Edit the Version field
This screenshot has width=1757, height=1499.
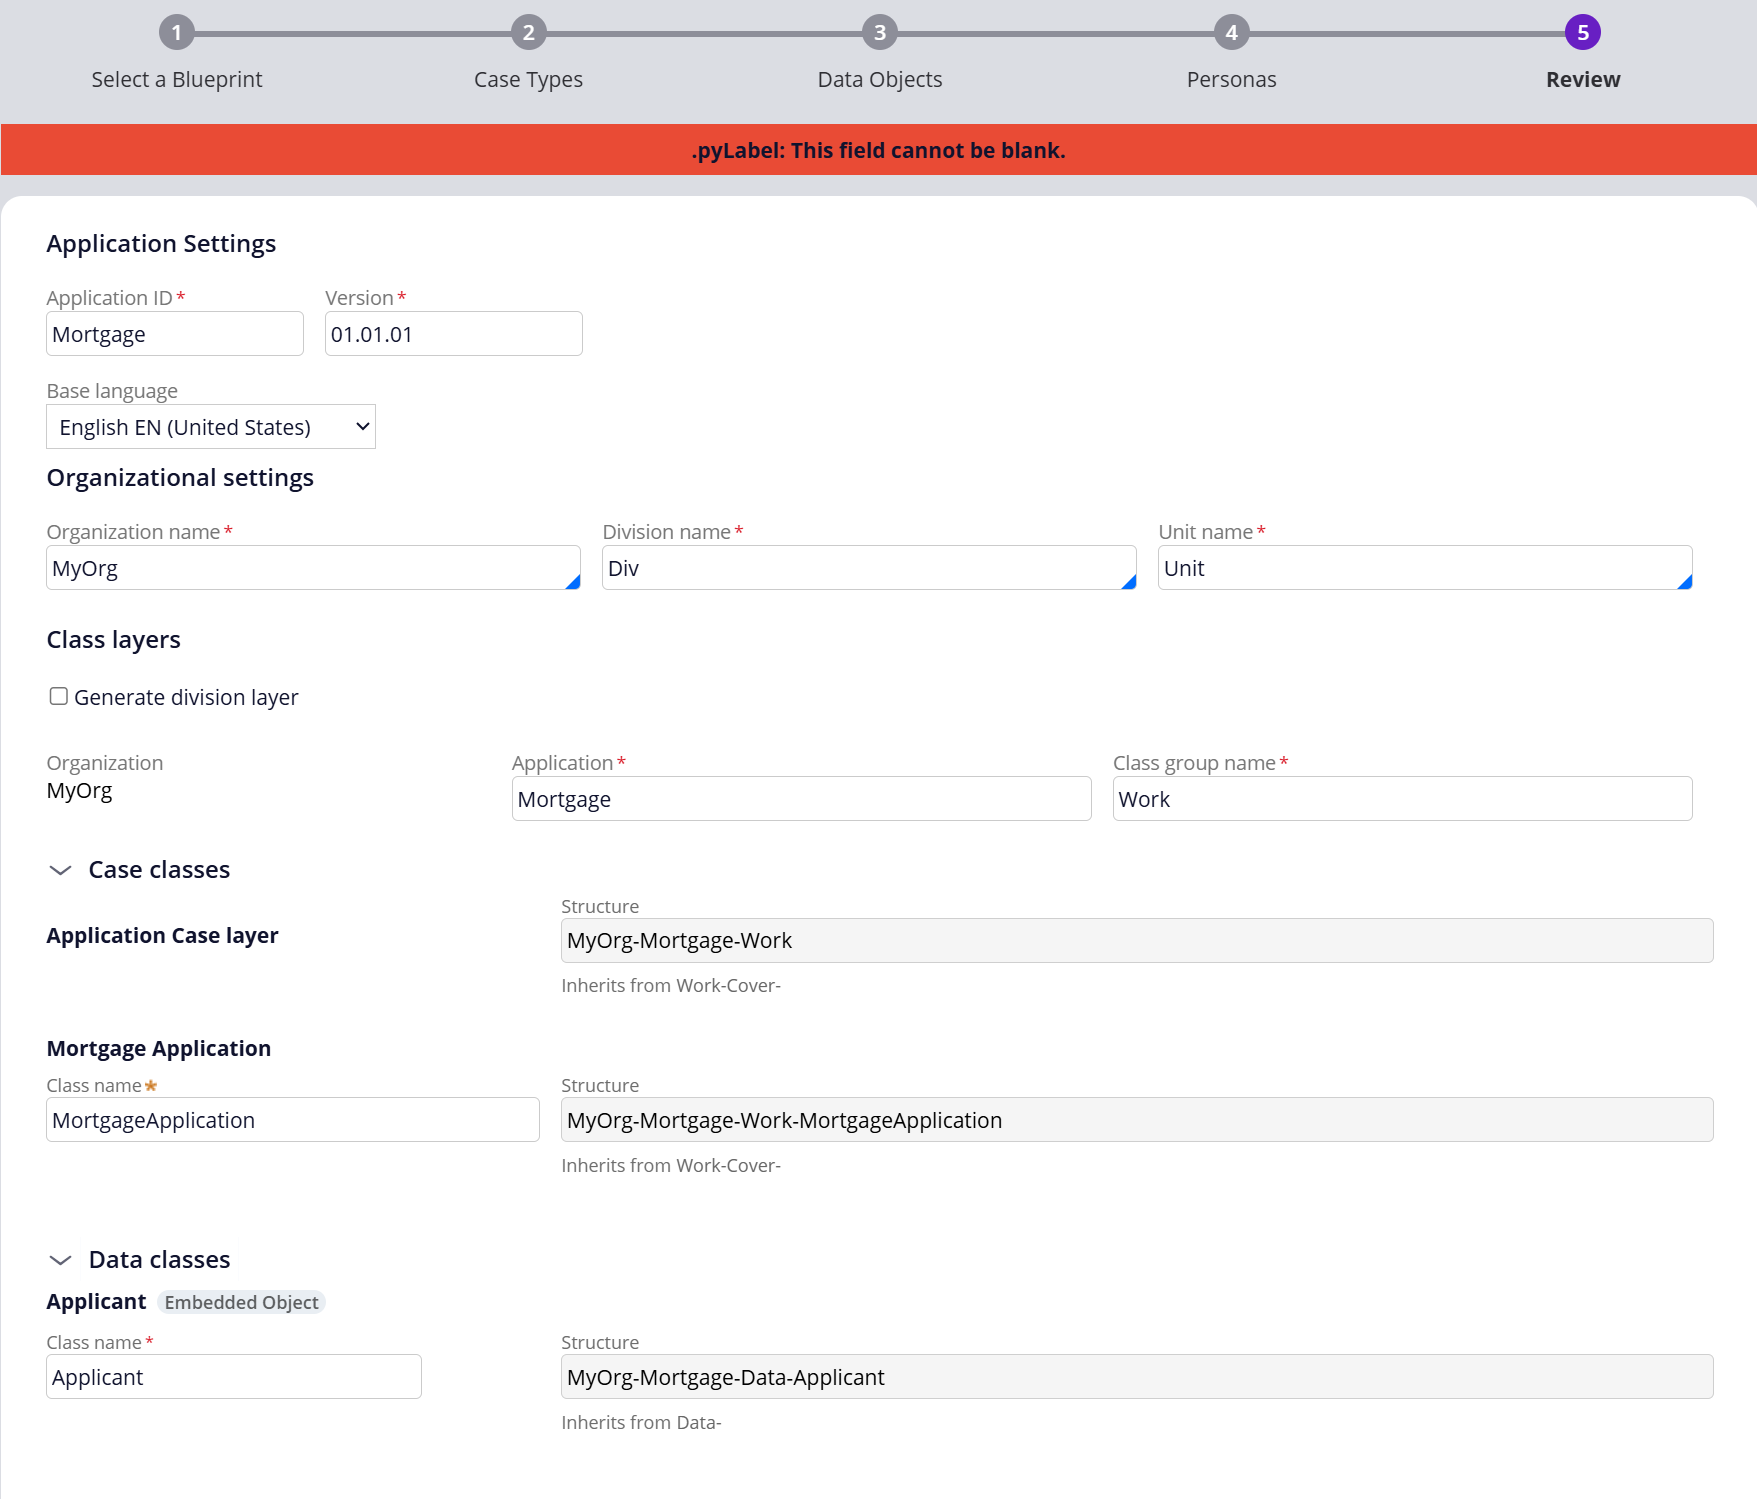click(453, 334)
